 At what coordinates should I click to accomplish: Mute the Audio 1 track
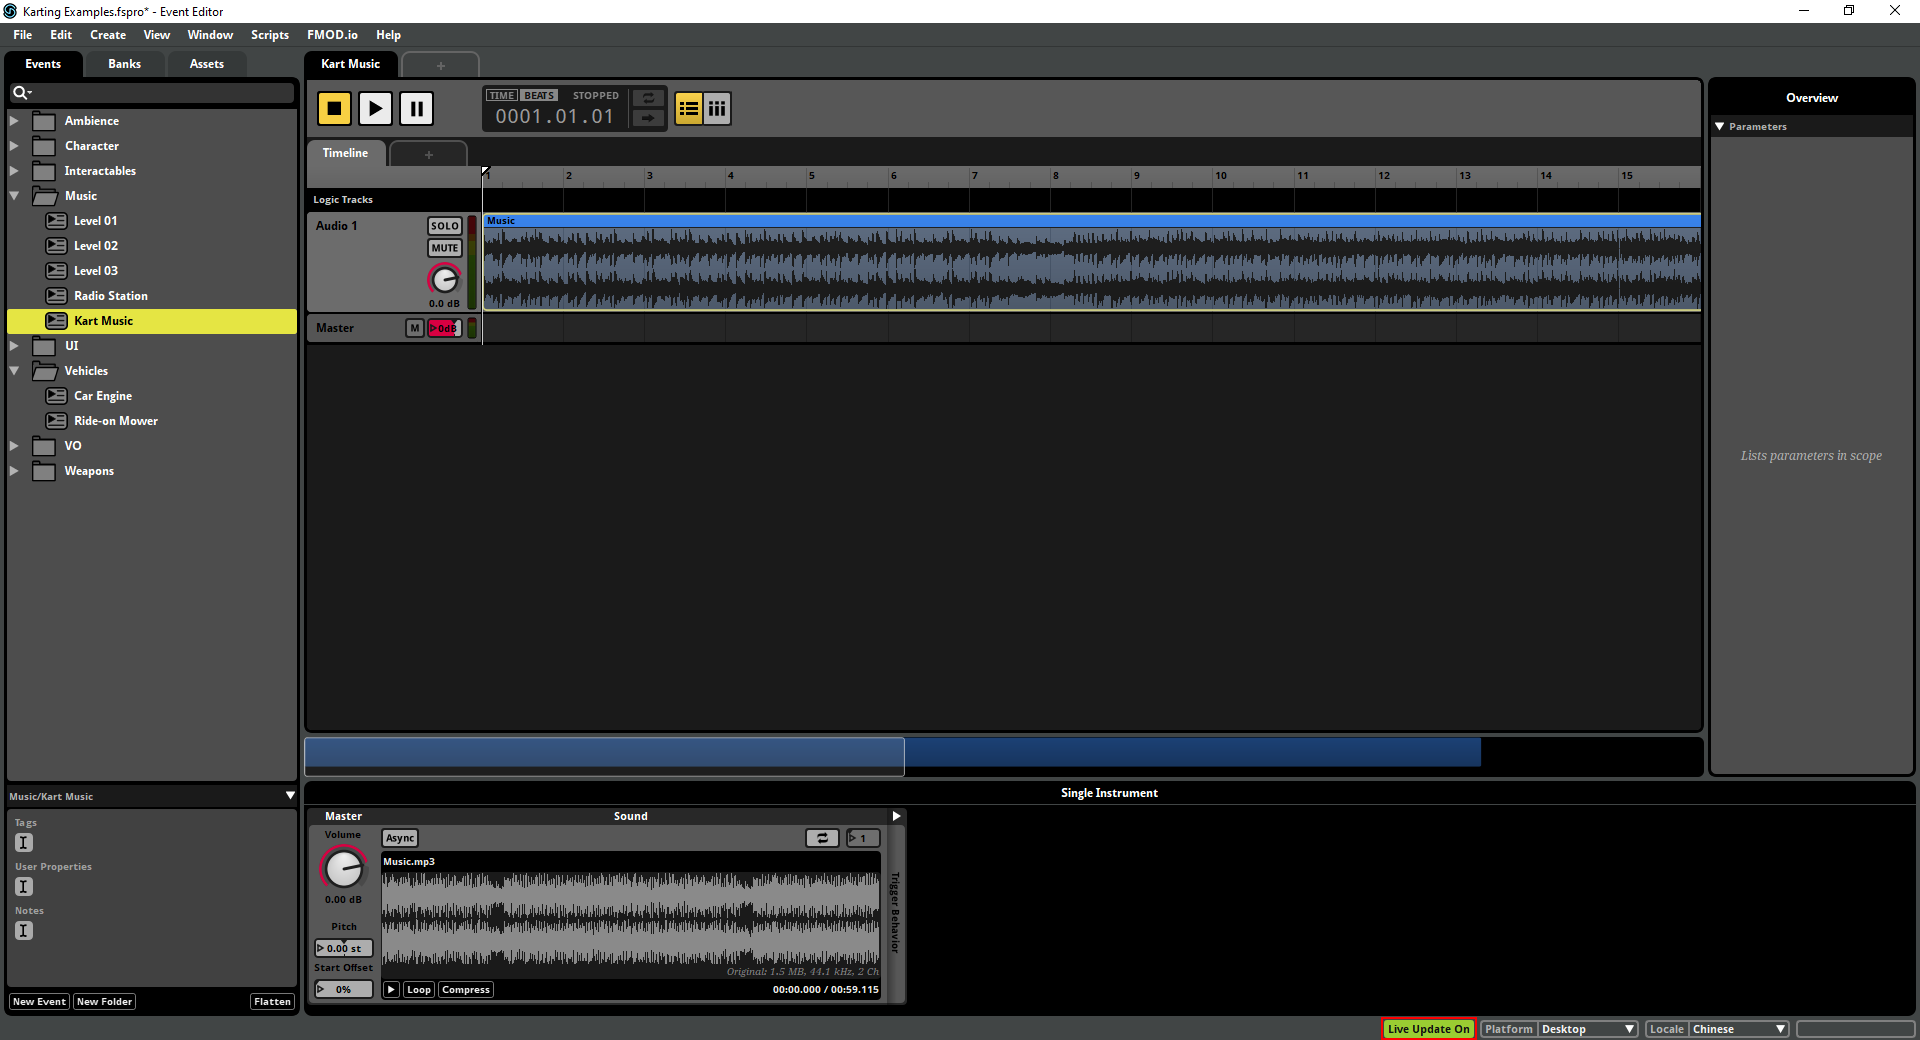444,247
